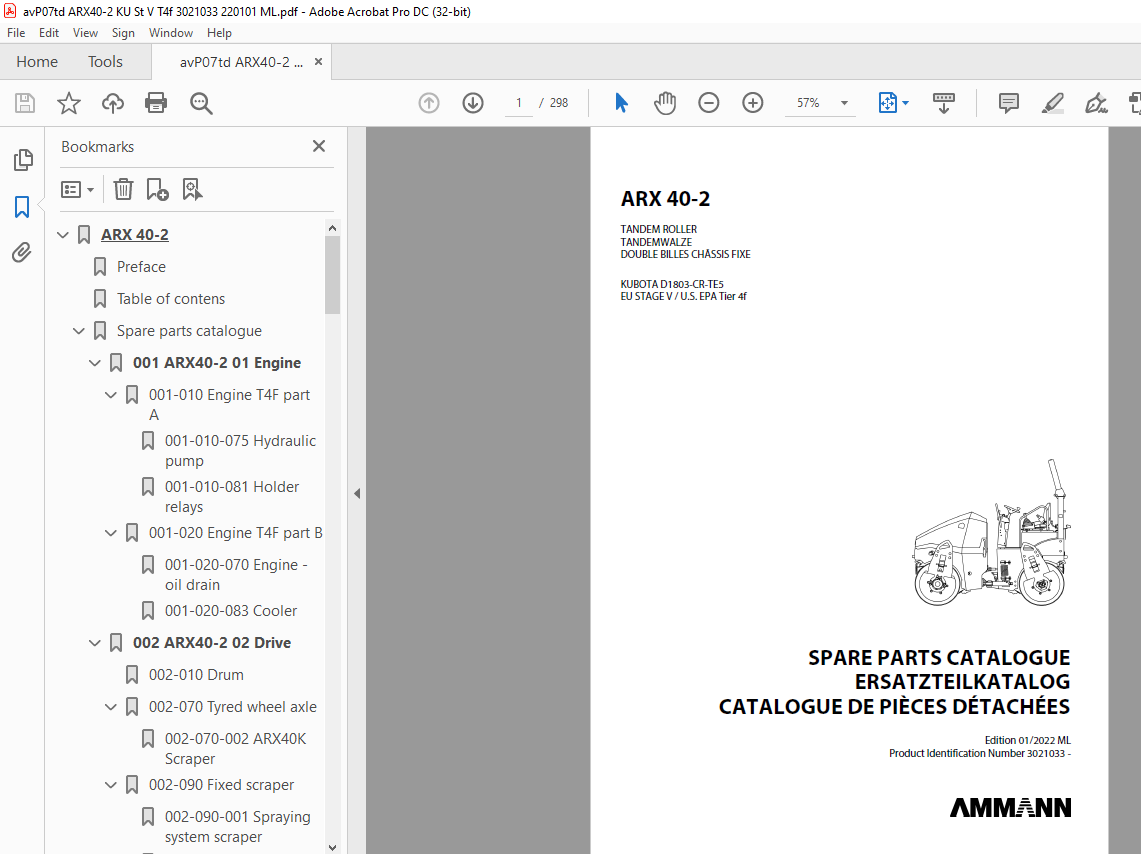Select the avP07td ARX40-2 document tab
The image size is (1141, 854).
241,63
